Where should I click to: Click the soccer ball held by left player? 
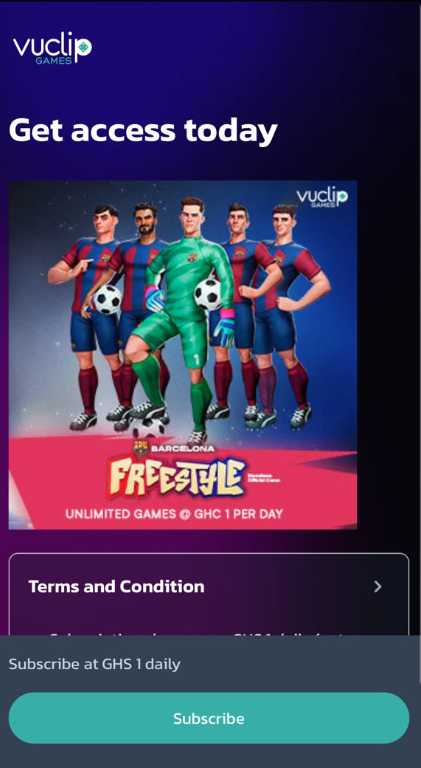pos(107,299)
